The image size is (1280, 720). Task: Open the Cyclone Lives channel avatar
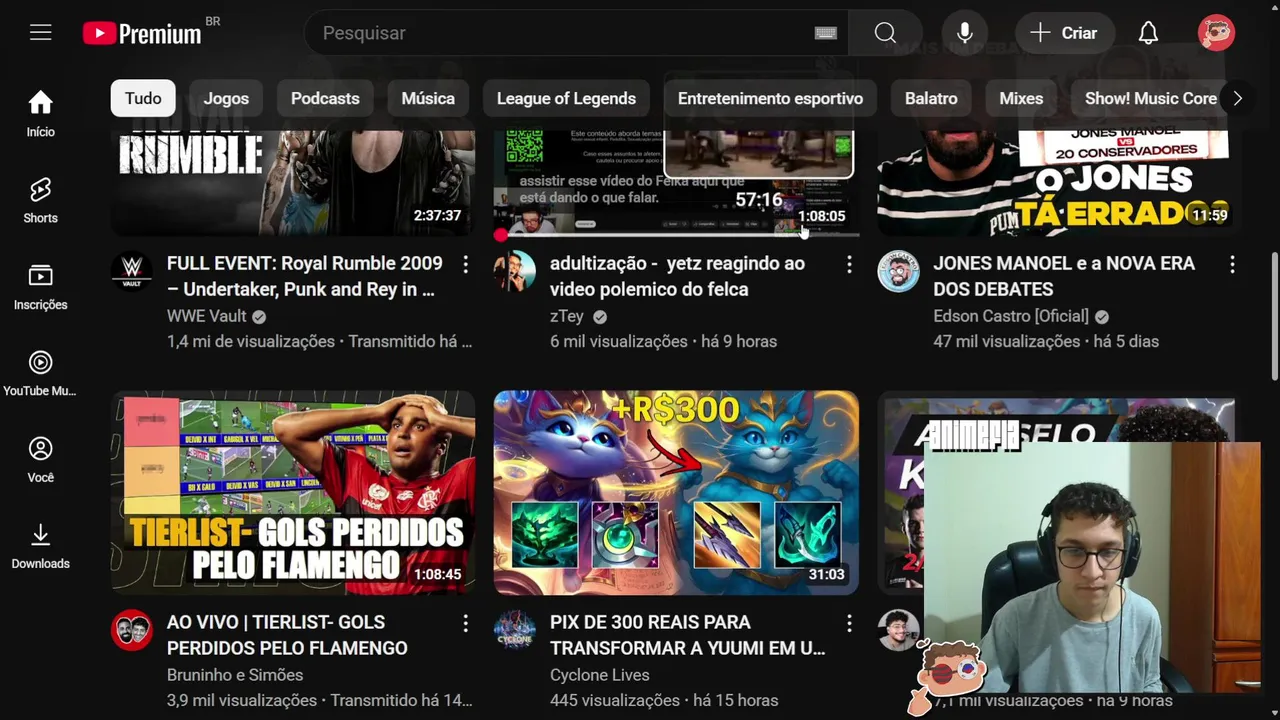[x=515, y=630]
